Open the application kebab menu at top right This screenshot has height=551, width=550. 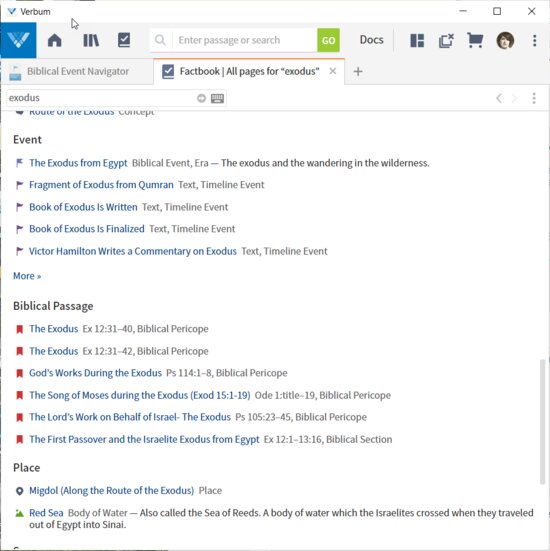pyautogui.click(x=534, y=40)
